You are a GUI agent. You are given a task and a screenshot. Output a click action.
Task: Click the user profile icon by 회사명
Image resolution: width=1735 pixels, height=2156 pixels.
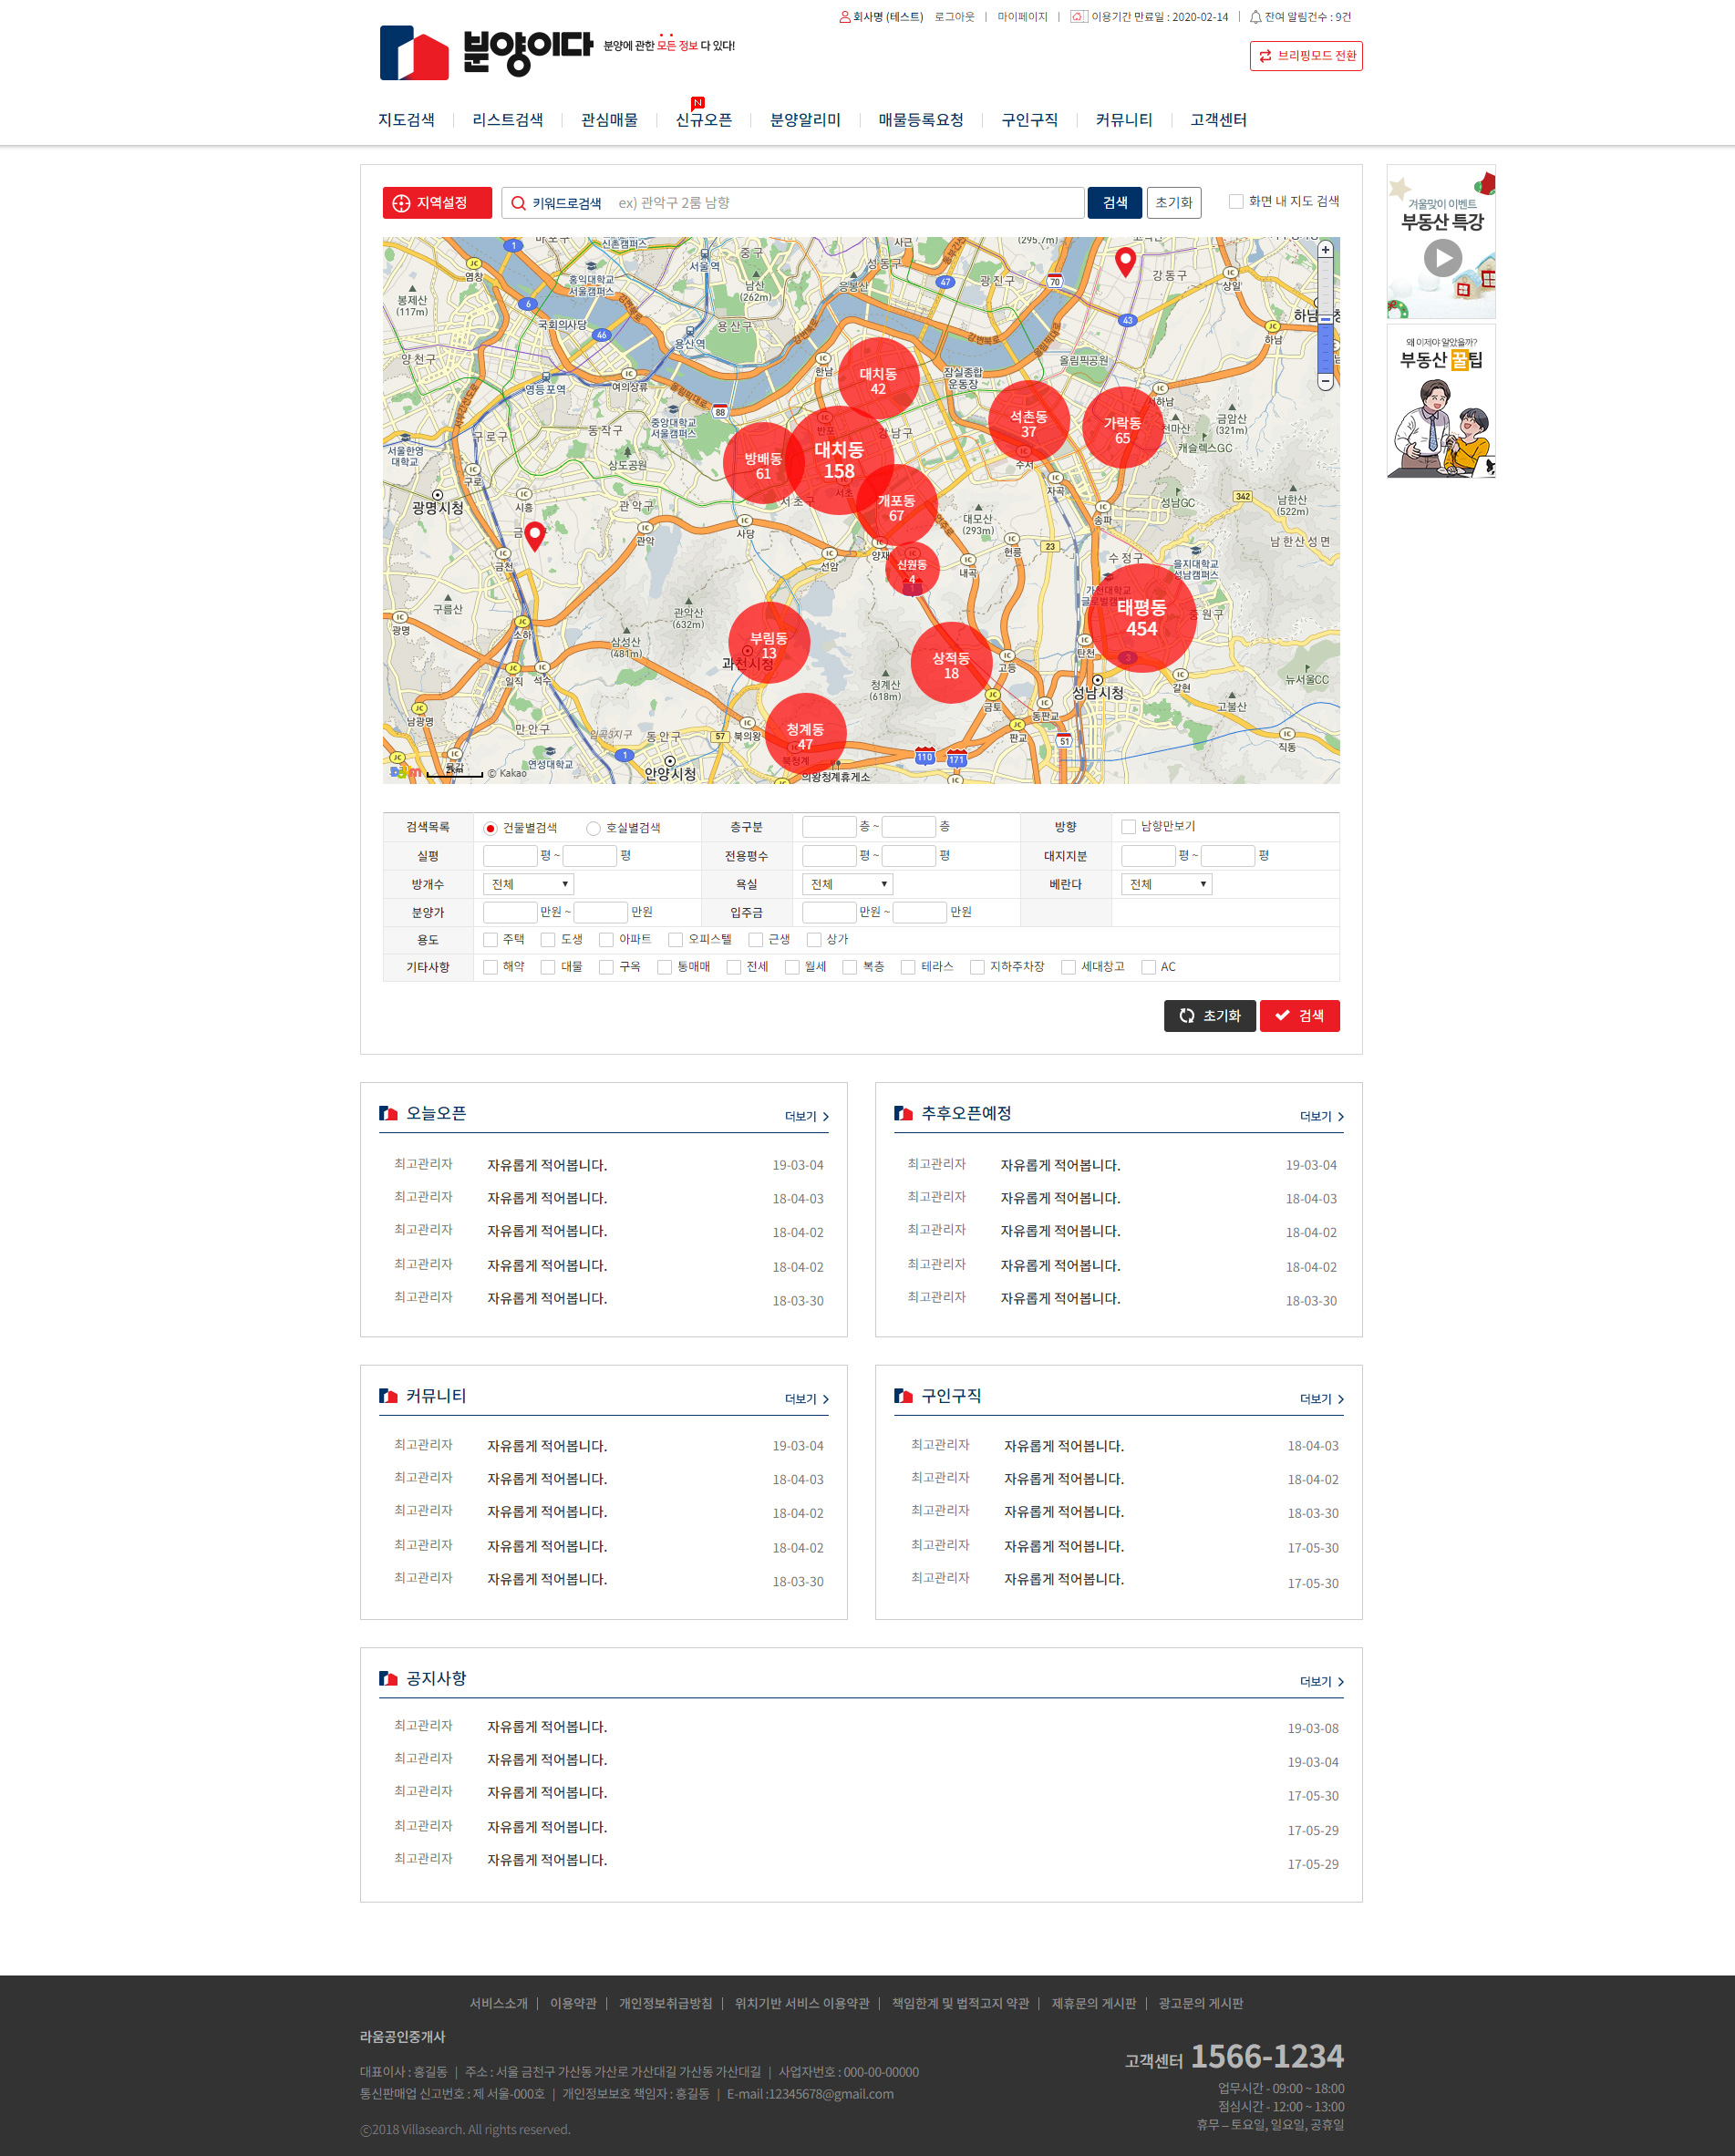[x=844, y=17]
